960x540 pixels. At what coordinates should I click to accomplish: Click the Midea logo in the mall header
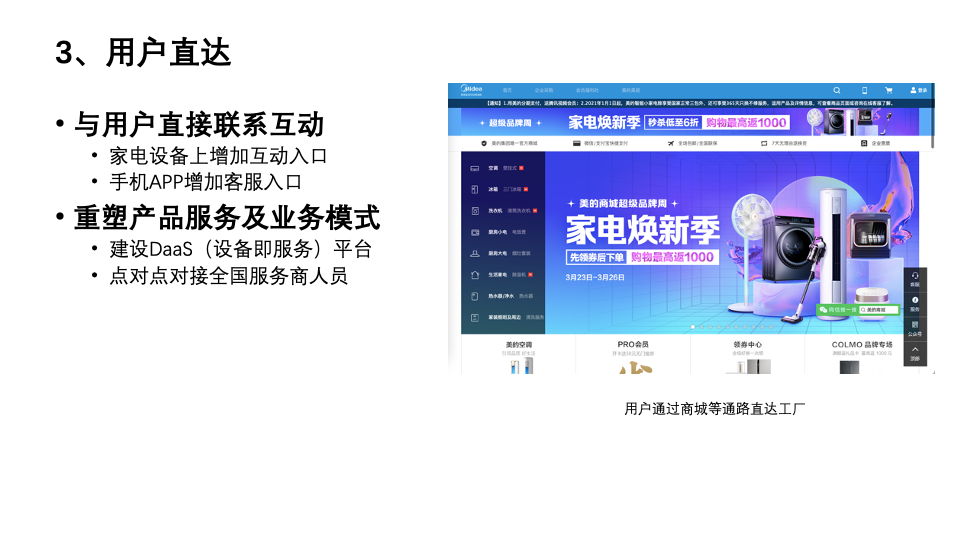click(471, 90)
